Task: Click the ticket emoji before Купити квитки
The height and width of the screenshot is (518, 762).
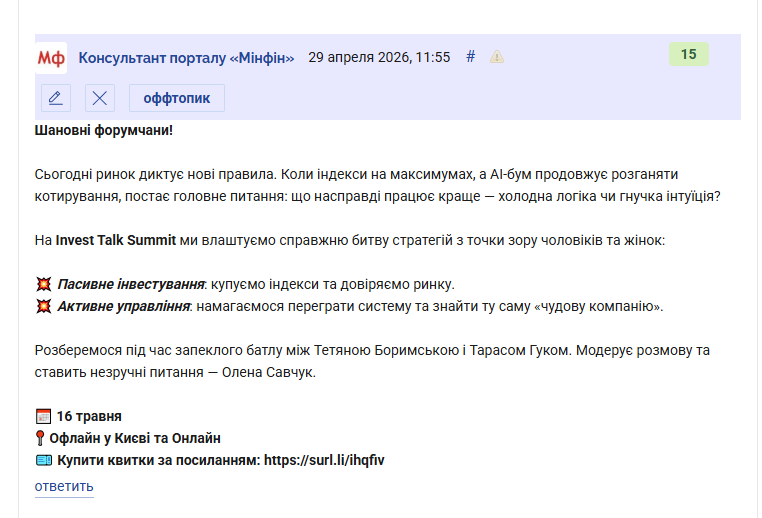Action: coord(43,460)
